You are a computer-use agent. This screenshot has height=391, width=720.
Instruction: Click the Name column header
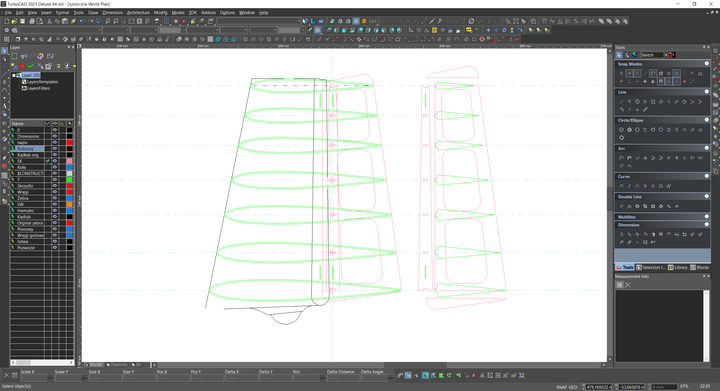coord(27,123)
